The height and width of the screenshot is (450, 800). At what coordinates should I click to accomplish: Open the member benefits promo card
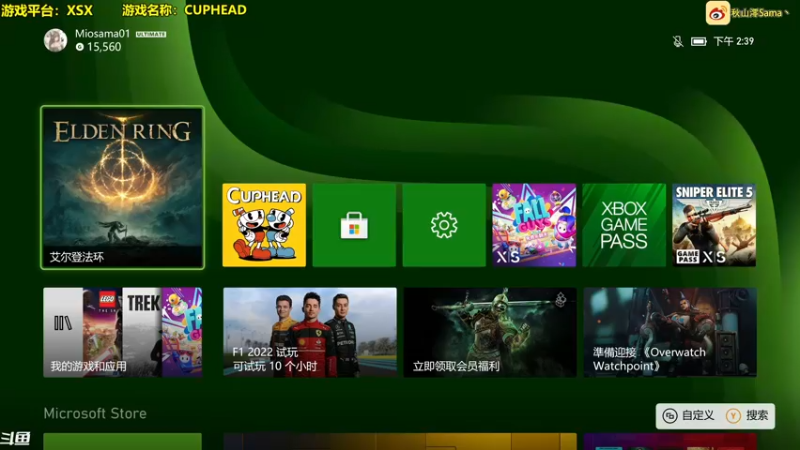(x=490, y=333)
